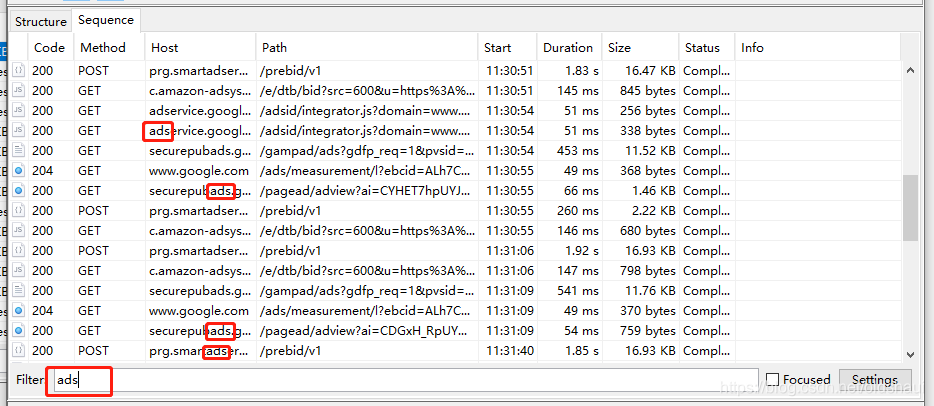Screen dimensions: 934x406
Task: Click into the Filter field containing 'ads'
Action: (x=406, y=380)
